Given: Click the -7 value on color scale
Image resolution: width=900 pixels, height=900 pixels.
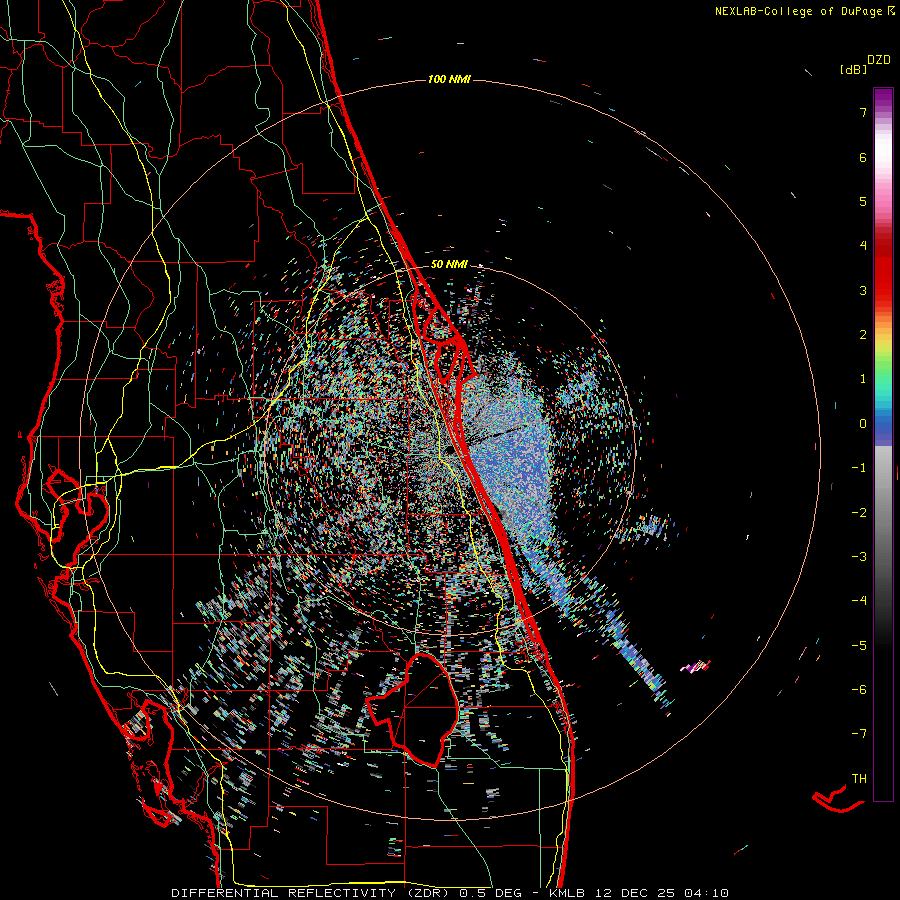Looking at the screenshot, I should tap(859, 734).
